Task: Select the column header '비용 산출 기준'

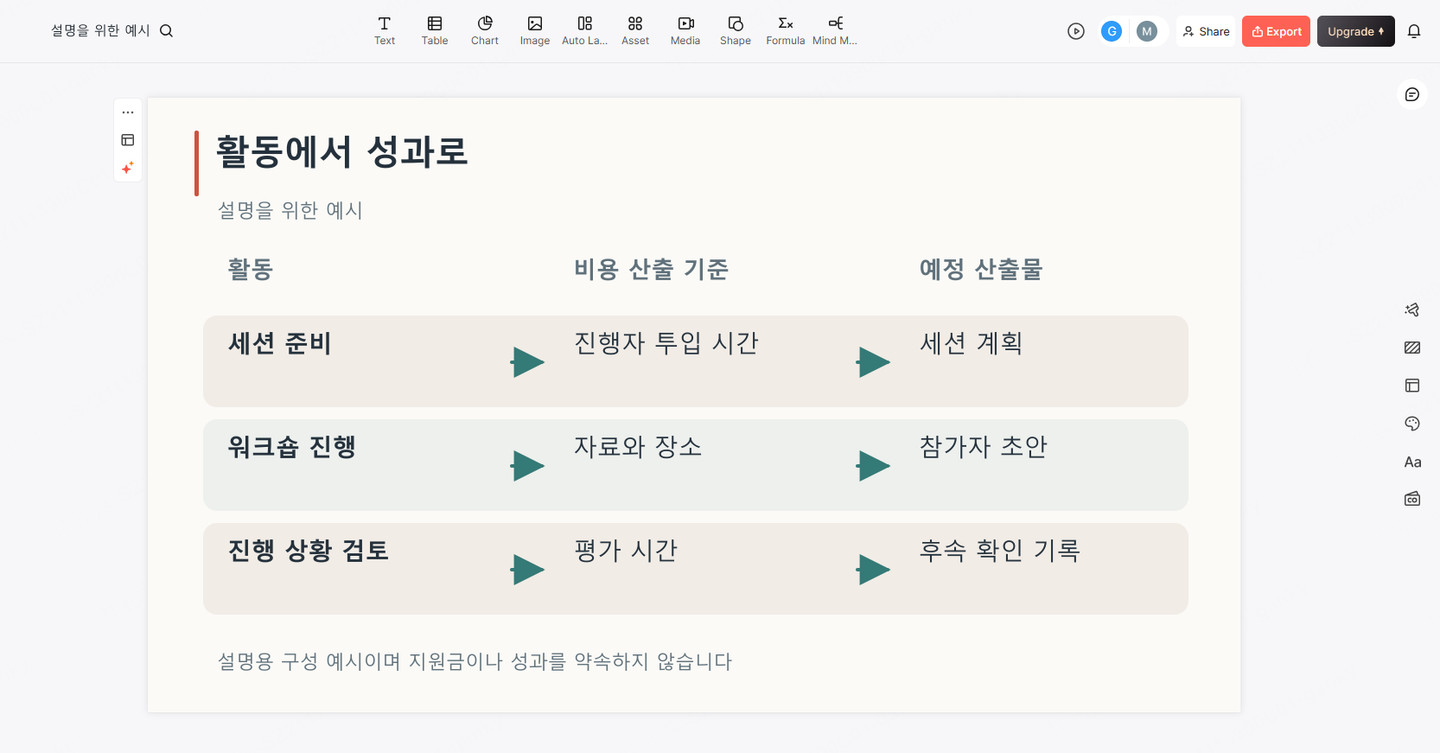Action: (x=651, y=269)
